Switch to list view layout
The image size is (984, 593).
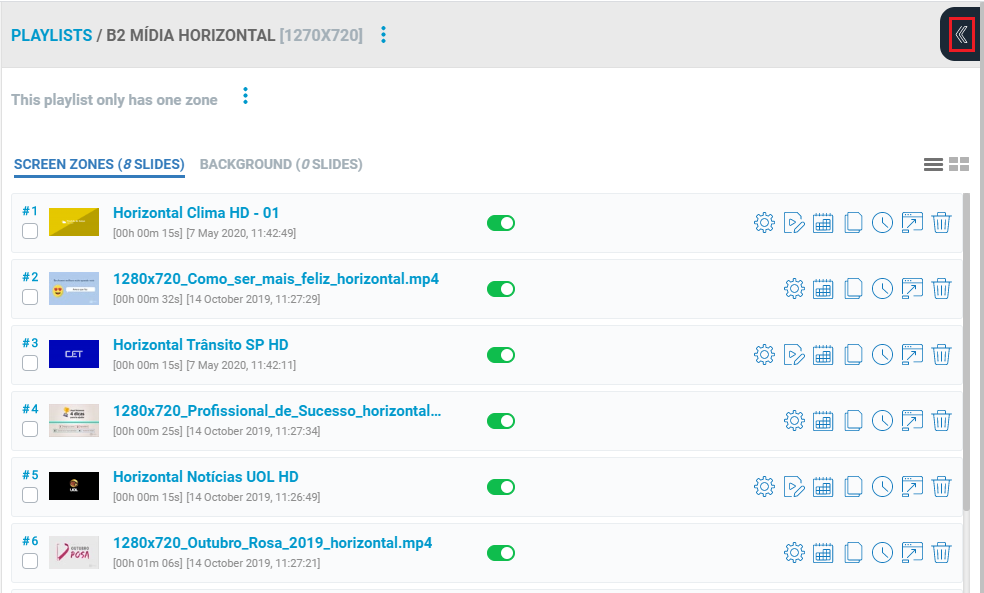(933, 164)
